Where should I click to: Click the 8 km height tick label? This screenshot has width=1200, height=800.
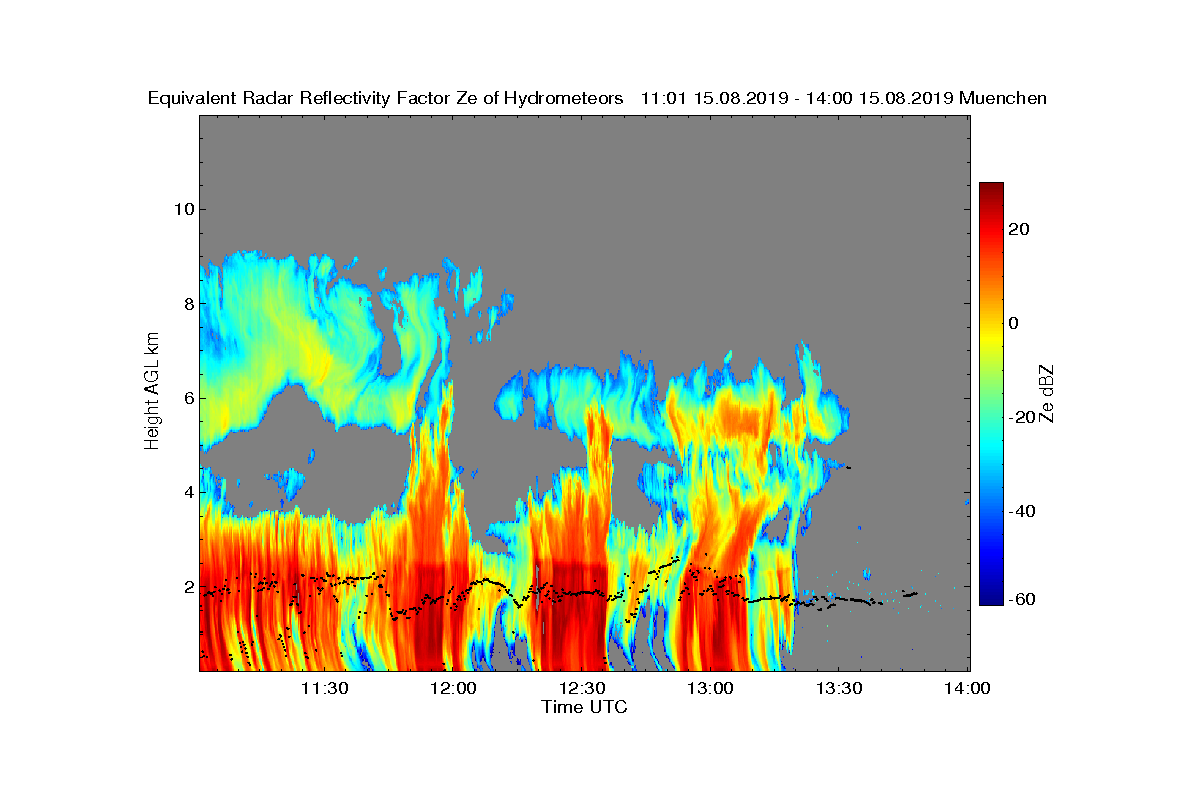(x=188, y=303)
